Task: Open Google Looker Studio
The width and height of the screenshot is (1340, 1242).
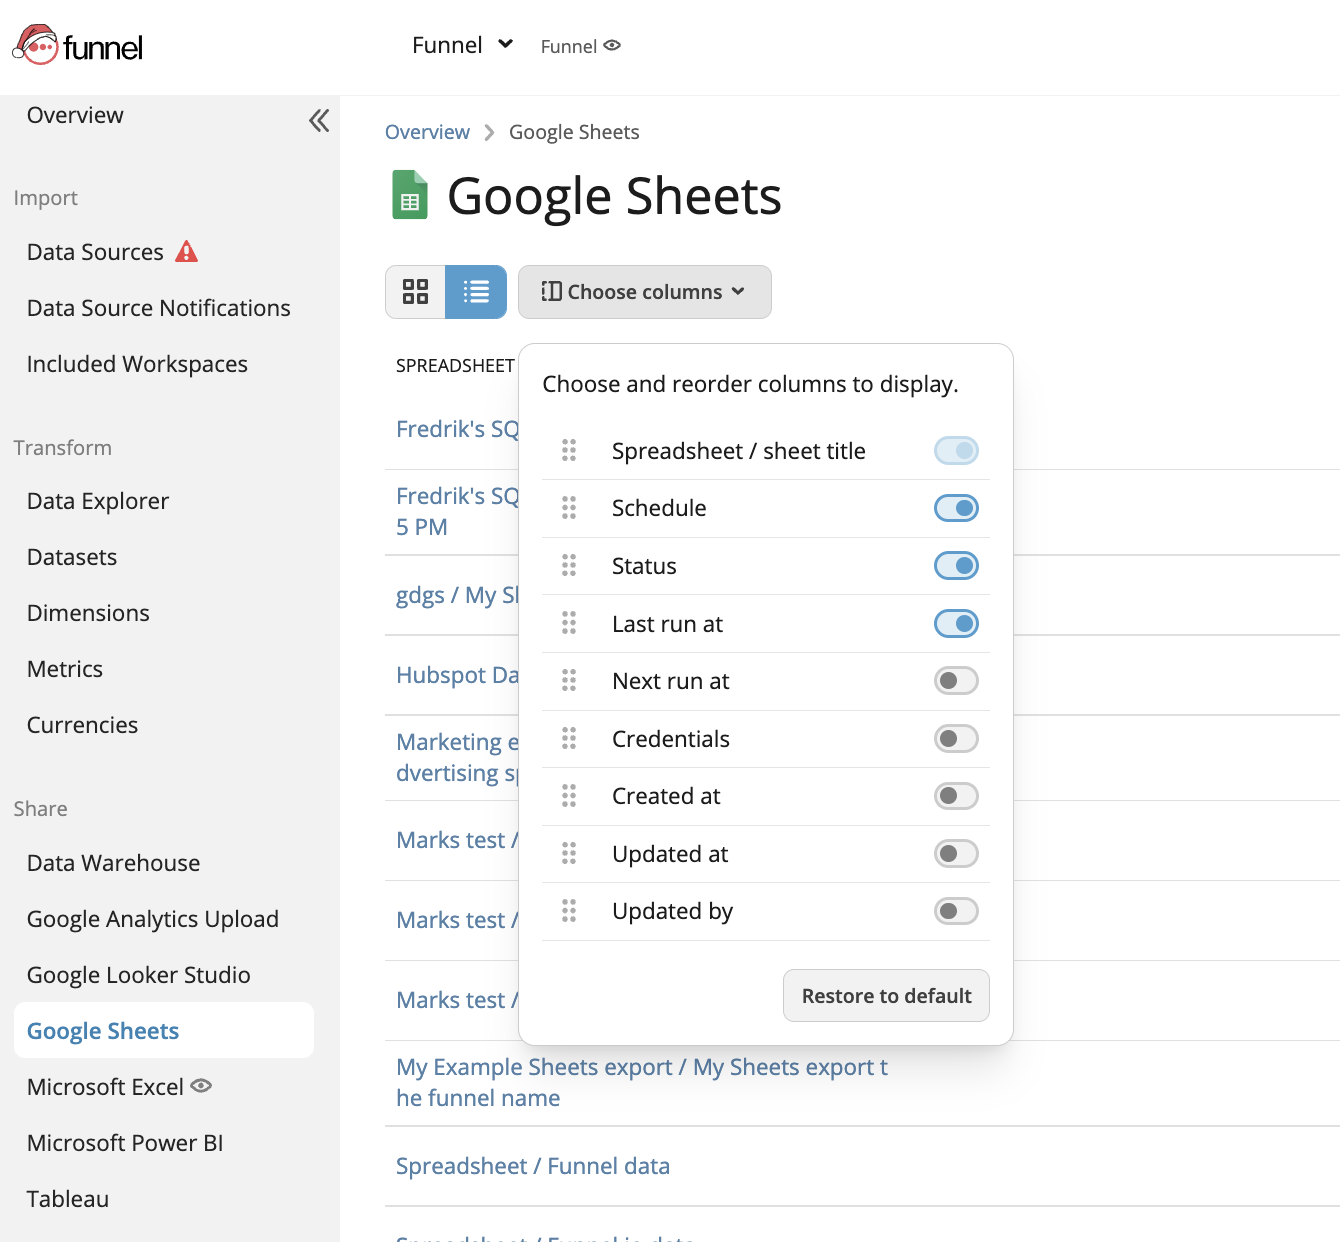Action: pos(139,975)
